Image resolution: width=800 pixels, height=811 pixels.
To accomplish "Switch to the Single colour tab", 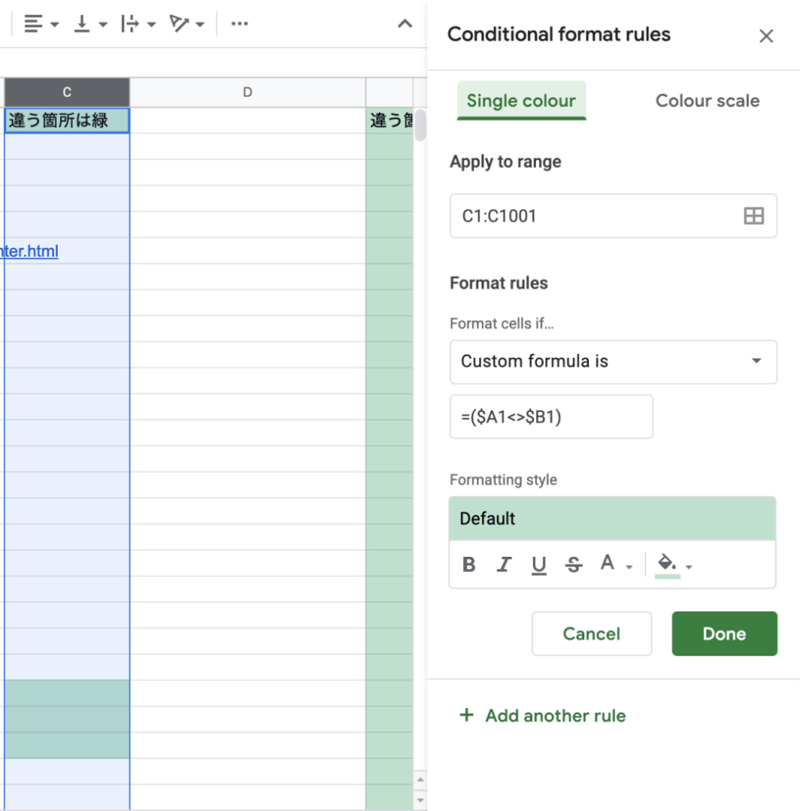I will pos(521,101).
